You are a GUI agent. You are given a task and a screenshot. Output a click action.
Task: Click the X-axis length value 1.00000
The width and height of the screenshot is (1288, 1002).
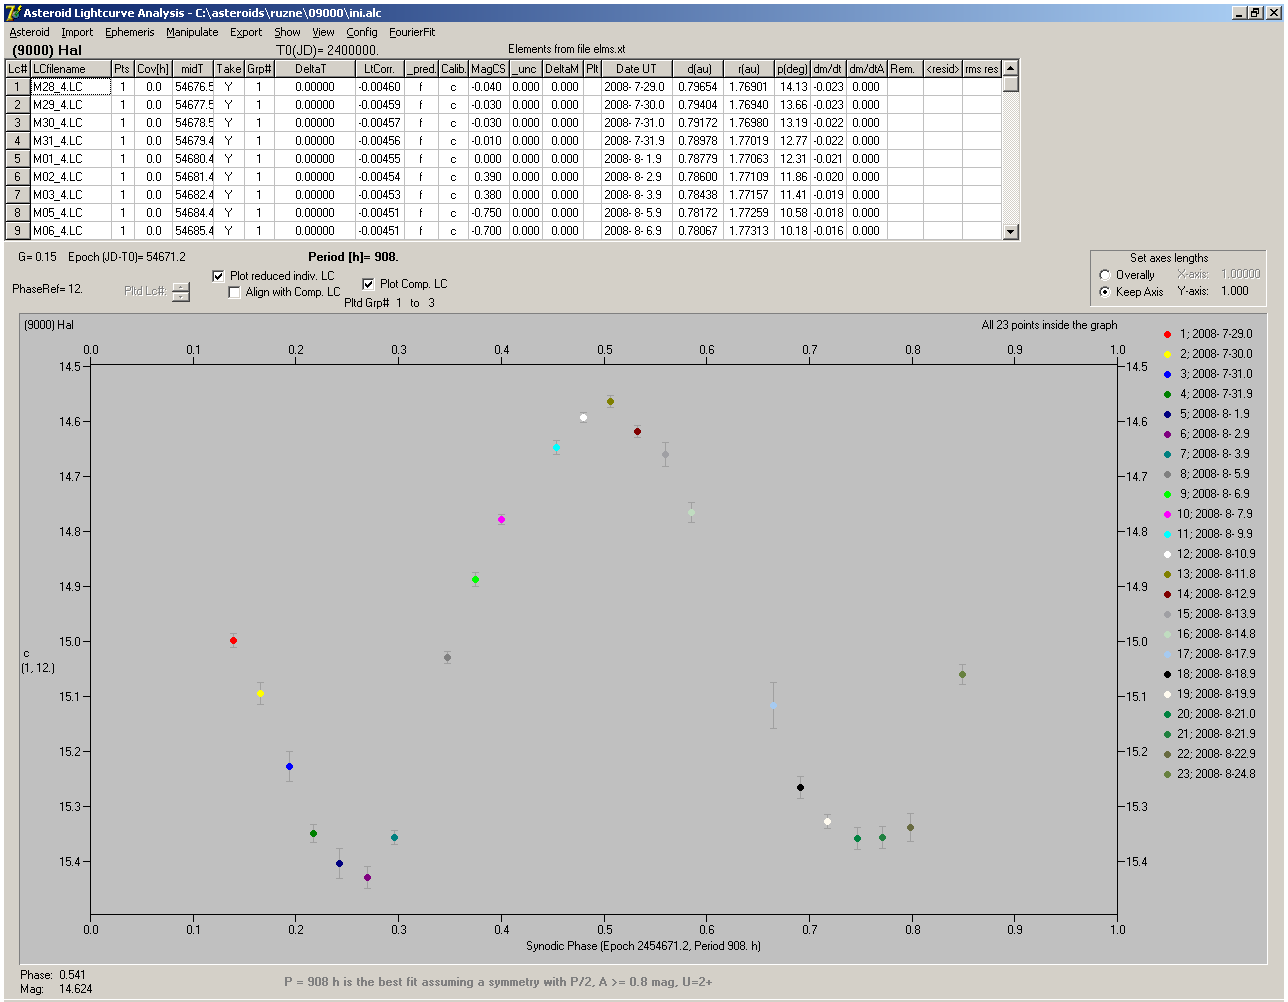click(x=1240, y=274)
